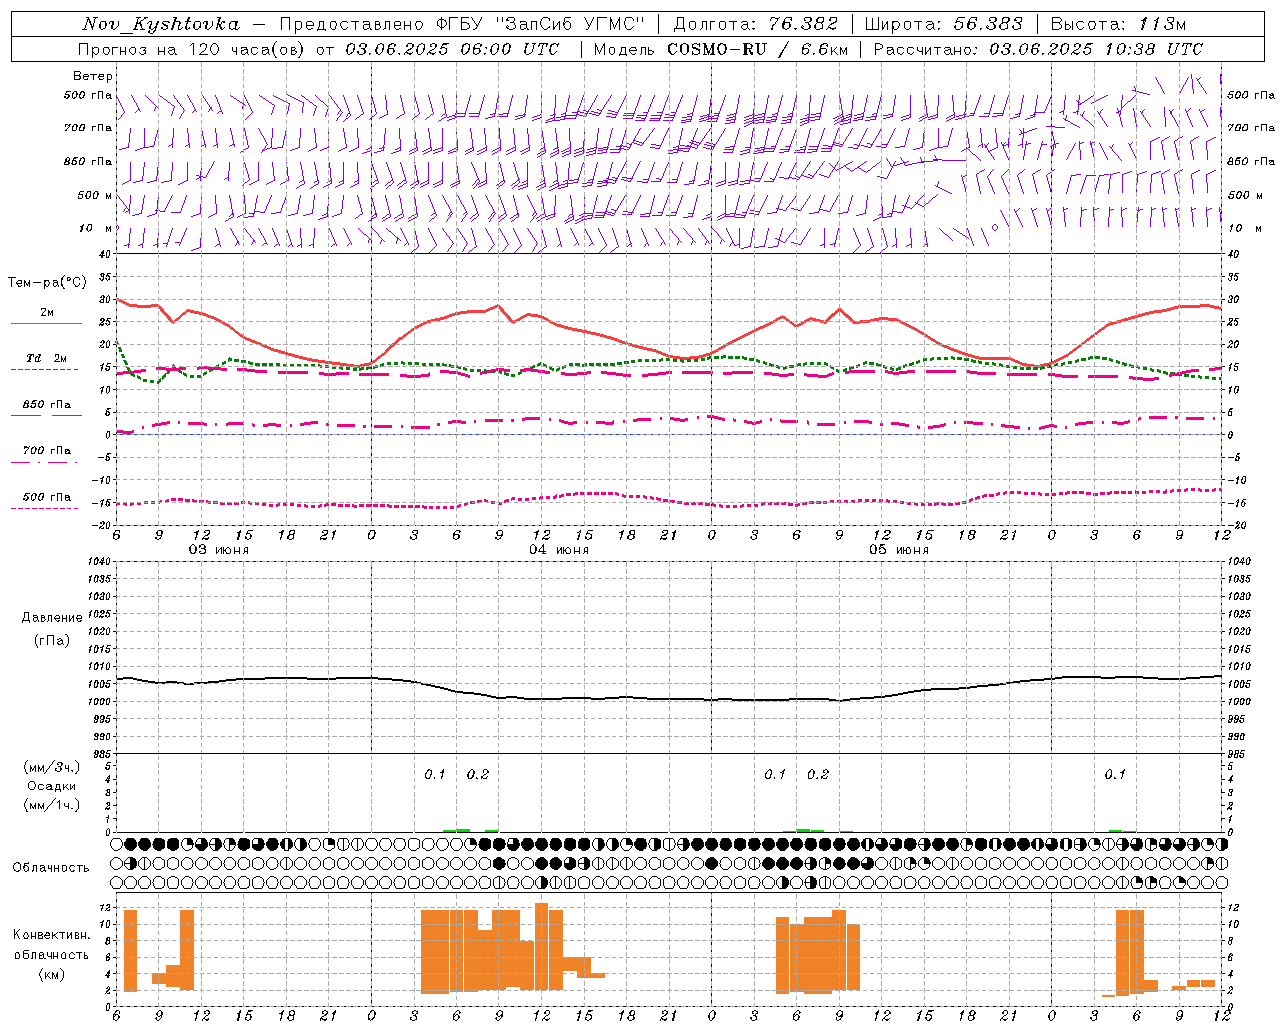
Task: Click the (гПа) unit under Давление
Action: coord(52,640)
